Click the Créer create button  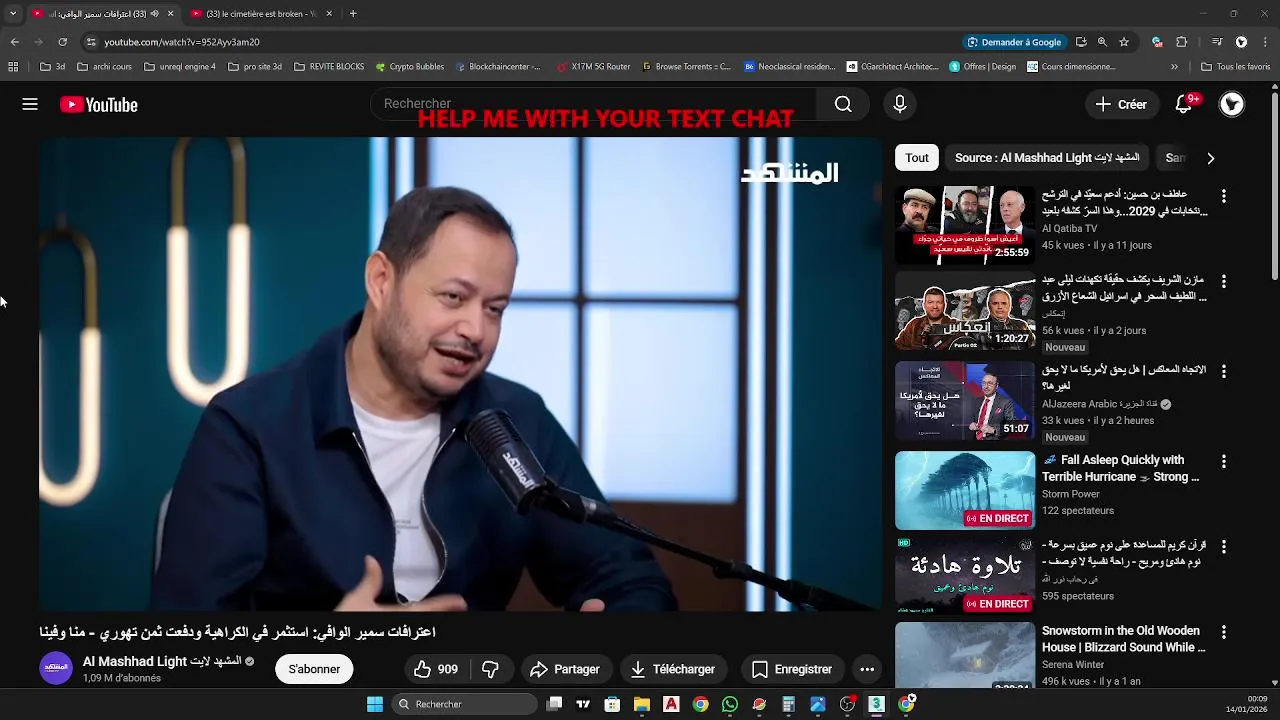(x=1121, y=104)
